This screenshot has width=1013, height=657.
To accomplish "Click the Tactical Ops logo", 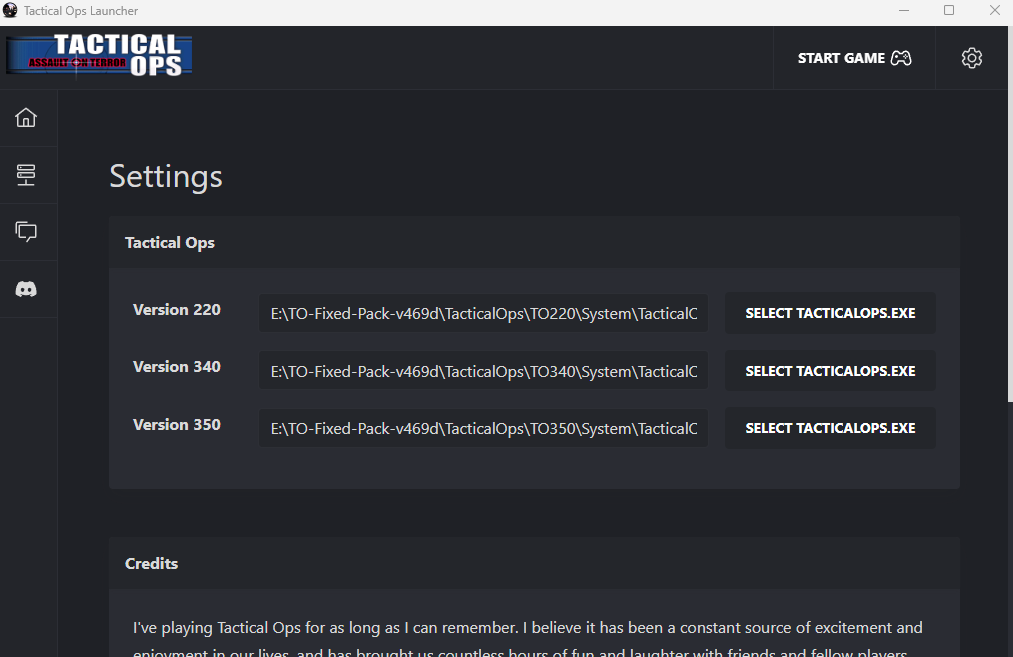I will pyautogui.click(x=99, y=56).
